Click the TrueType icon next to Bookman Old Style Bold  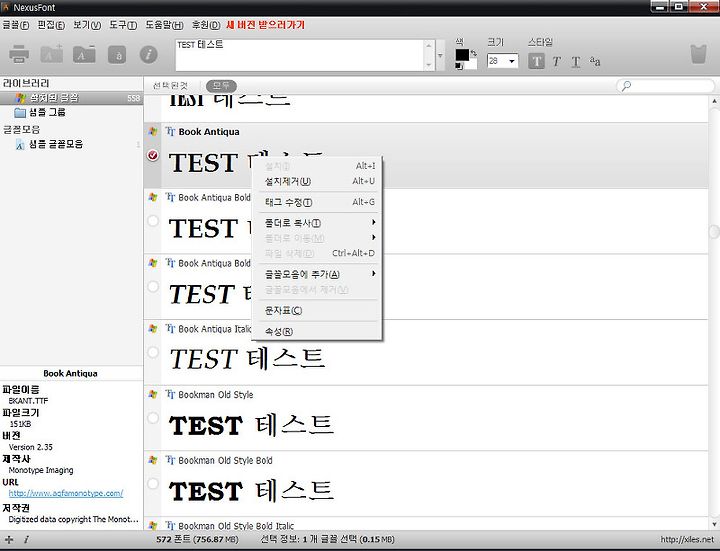coord(170,460)
